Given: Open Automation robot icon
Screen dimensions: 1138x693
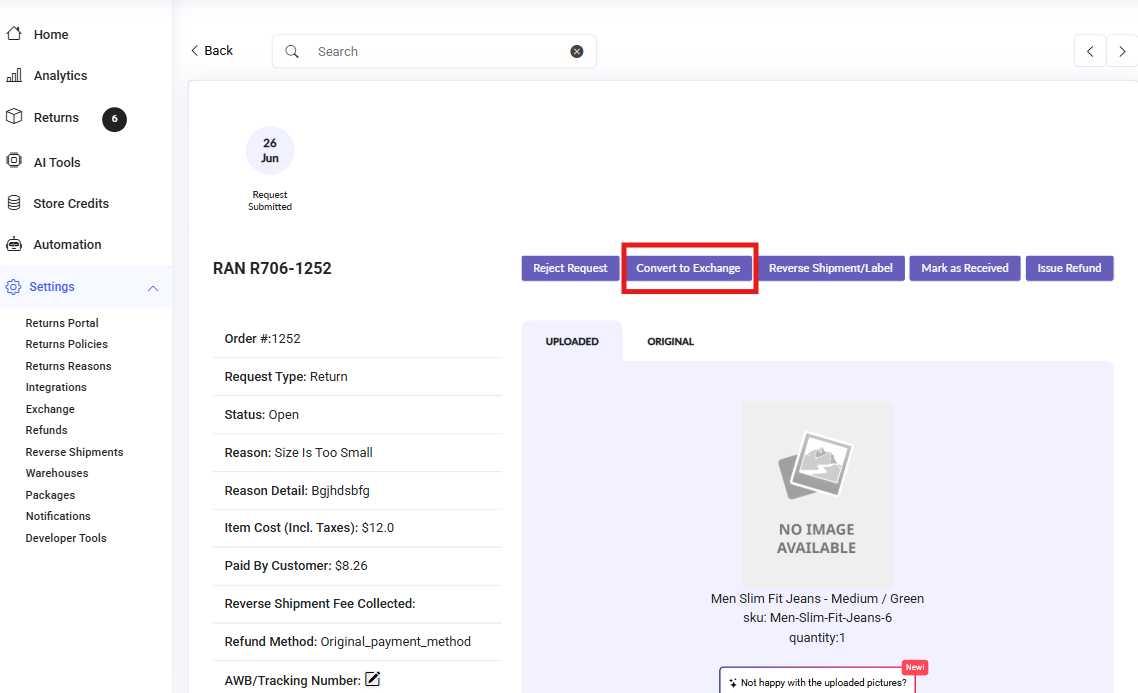Looking at the screenshot, I should pos(14,244).
